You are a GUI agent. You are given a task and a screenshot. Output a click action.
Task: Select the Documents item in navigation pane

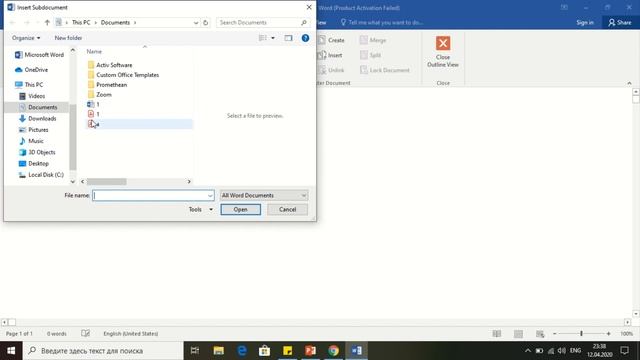coord(38,107)
